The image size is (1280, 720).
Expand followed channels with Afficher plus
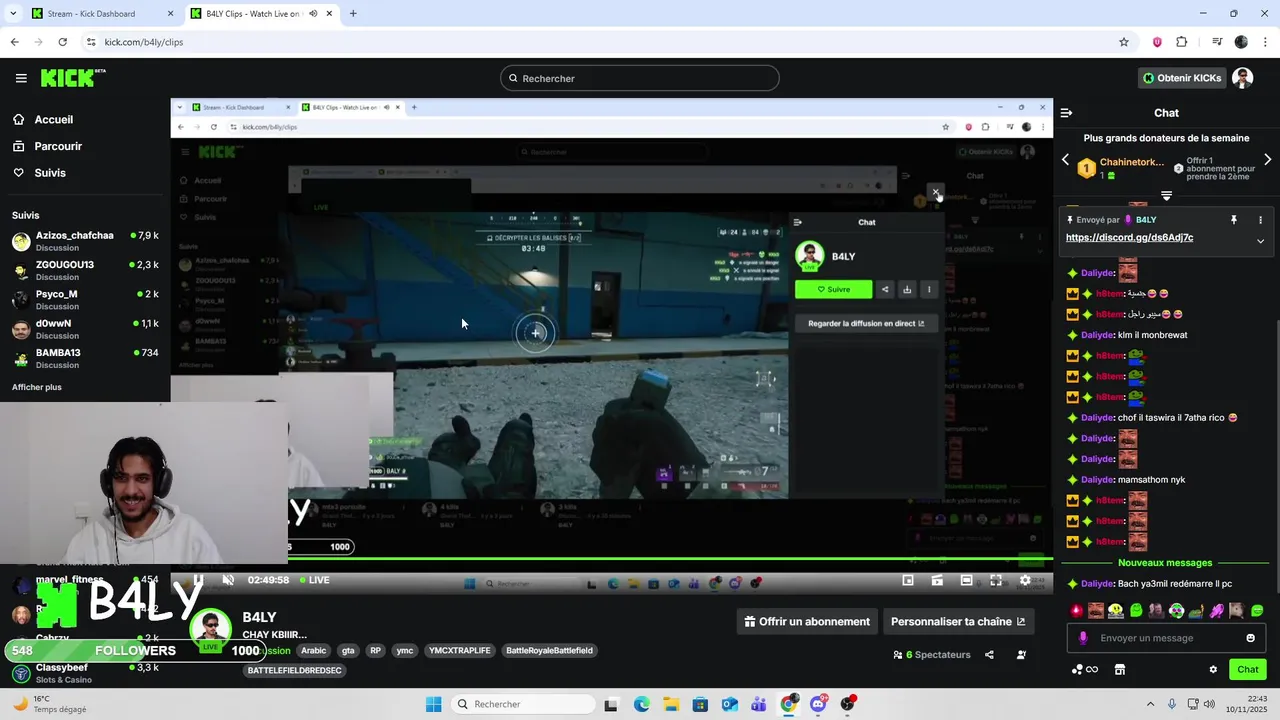pos(37,387)
